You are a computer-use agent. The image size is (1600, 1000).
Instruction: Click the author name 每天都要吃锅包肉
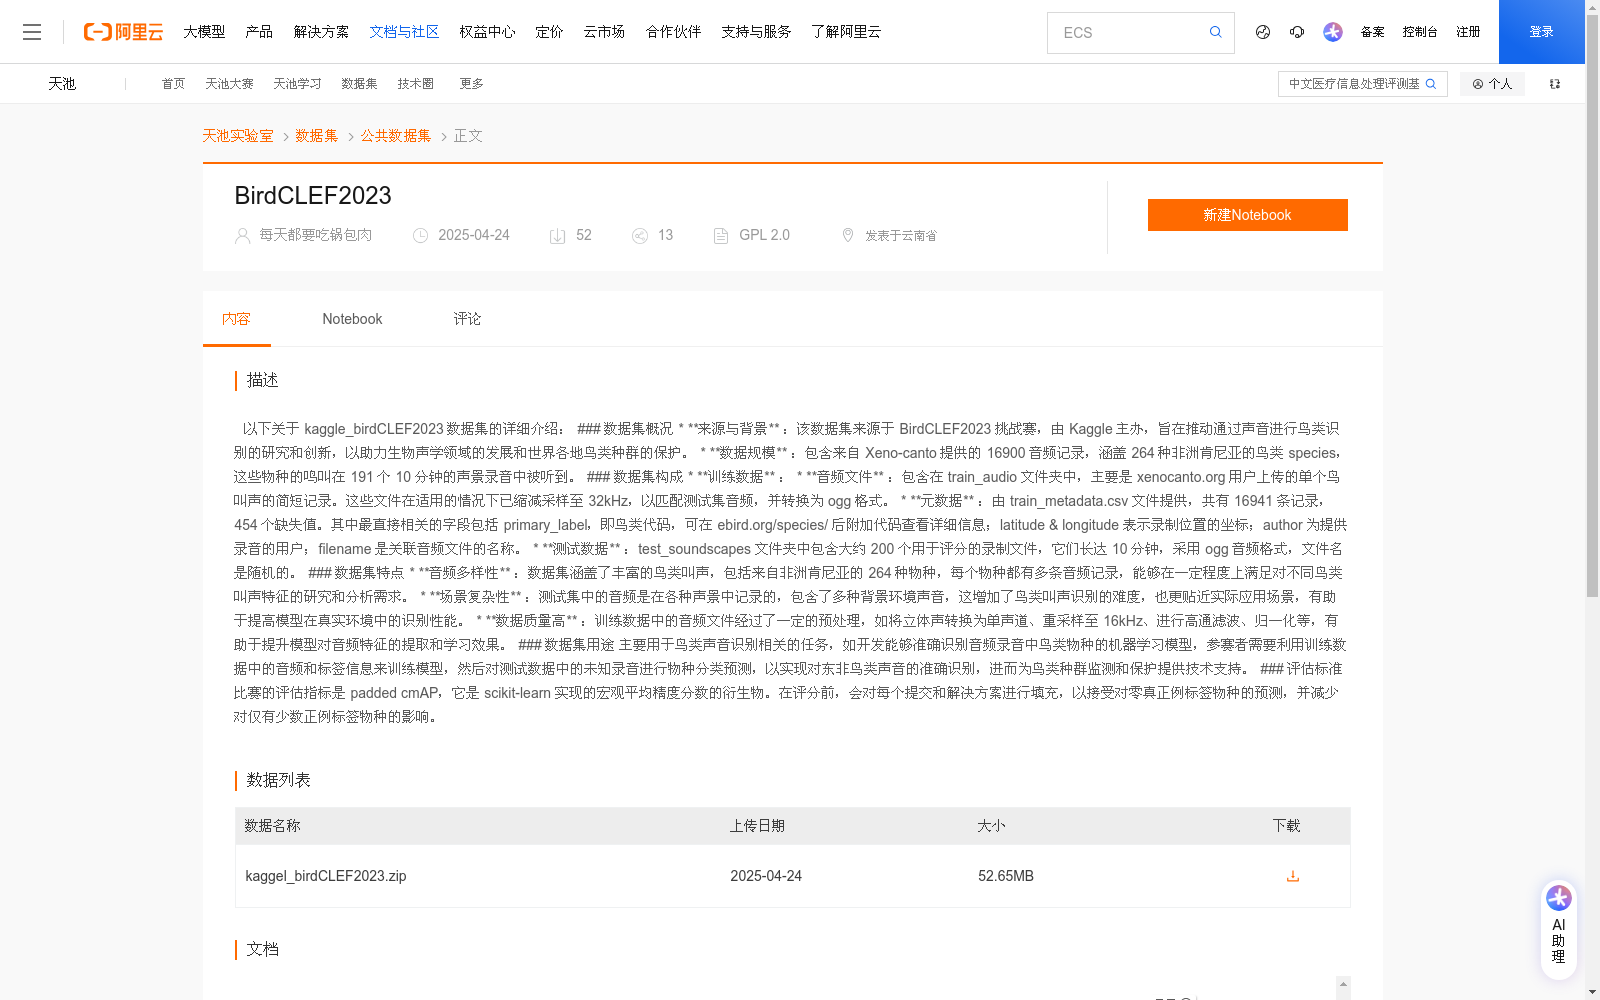[x=315, y=235]
